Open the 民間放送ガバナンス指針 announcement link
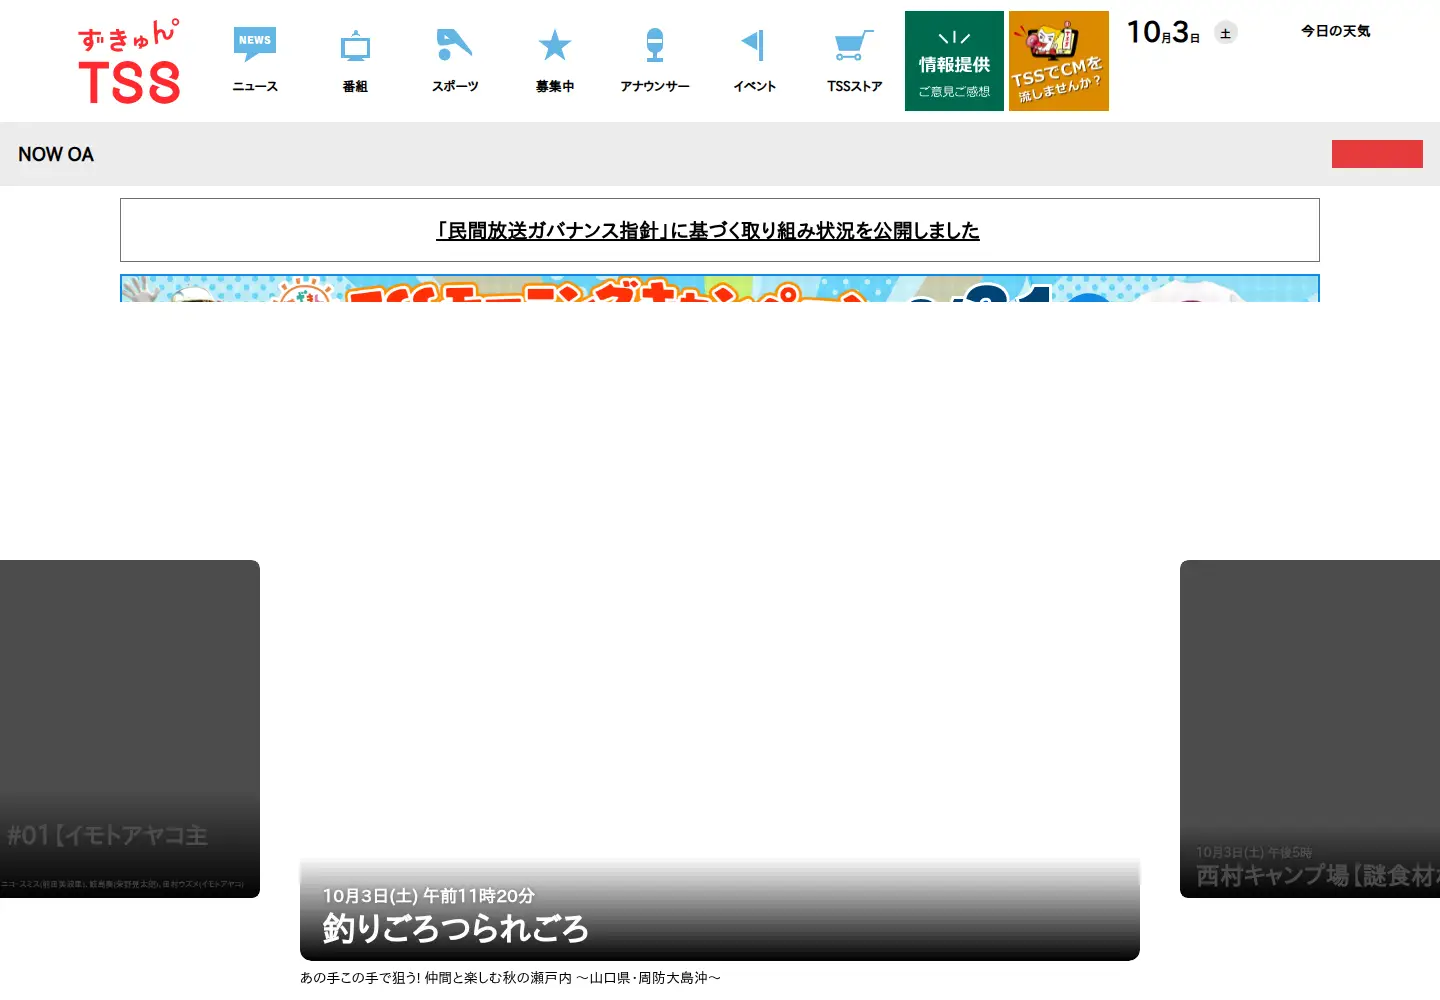 click(708, 230)
